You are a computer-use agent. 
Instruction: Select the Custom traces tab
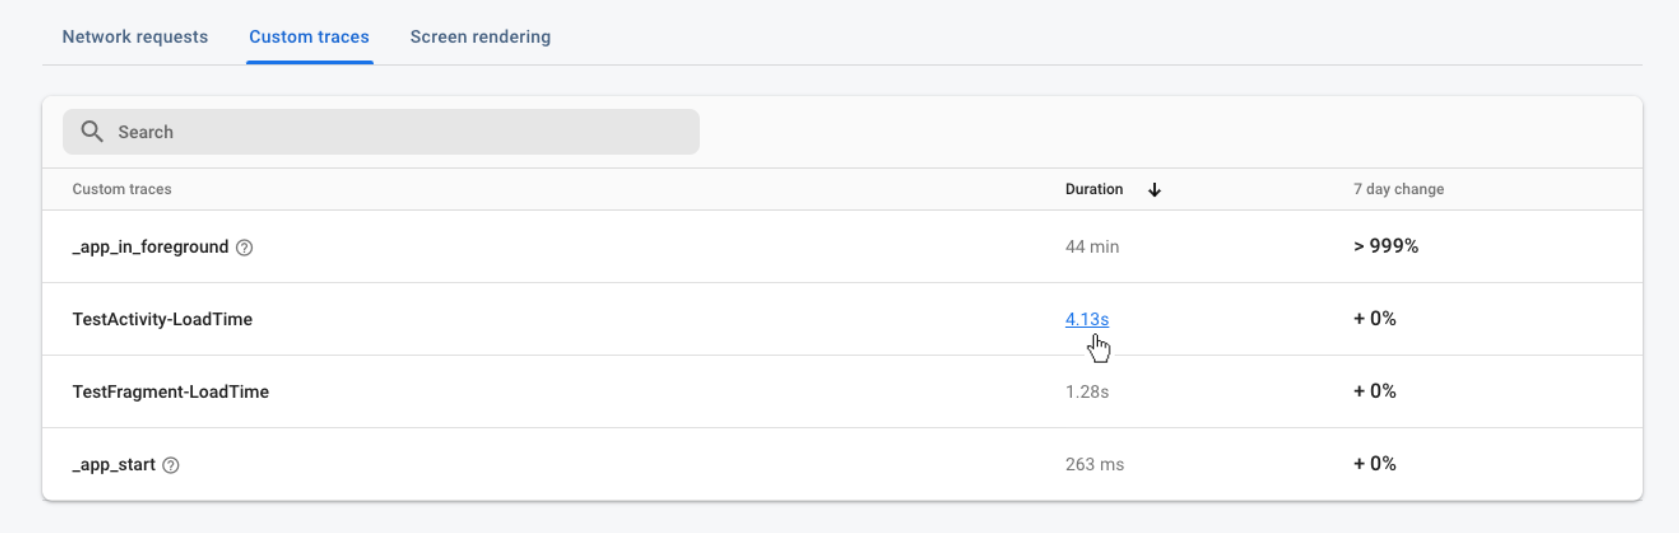coord(309,37)
